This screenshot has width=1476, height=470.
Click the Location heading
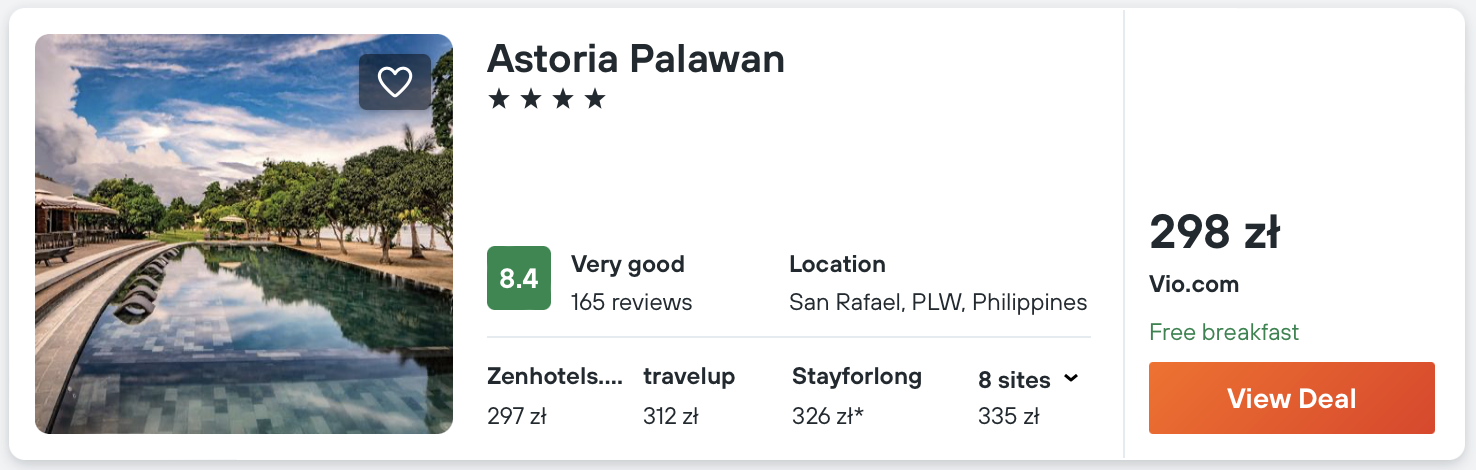coord(837,265)
